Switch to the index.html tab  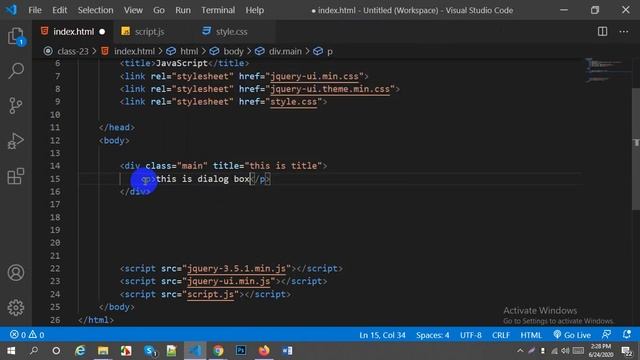pos(73,31)
